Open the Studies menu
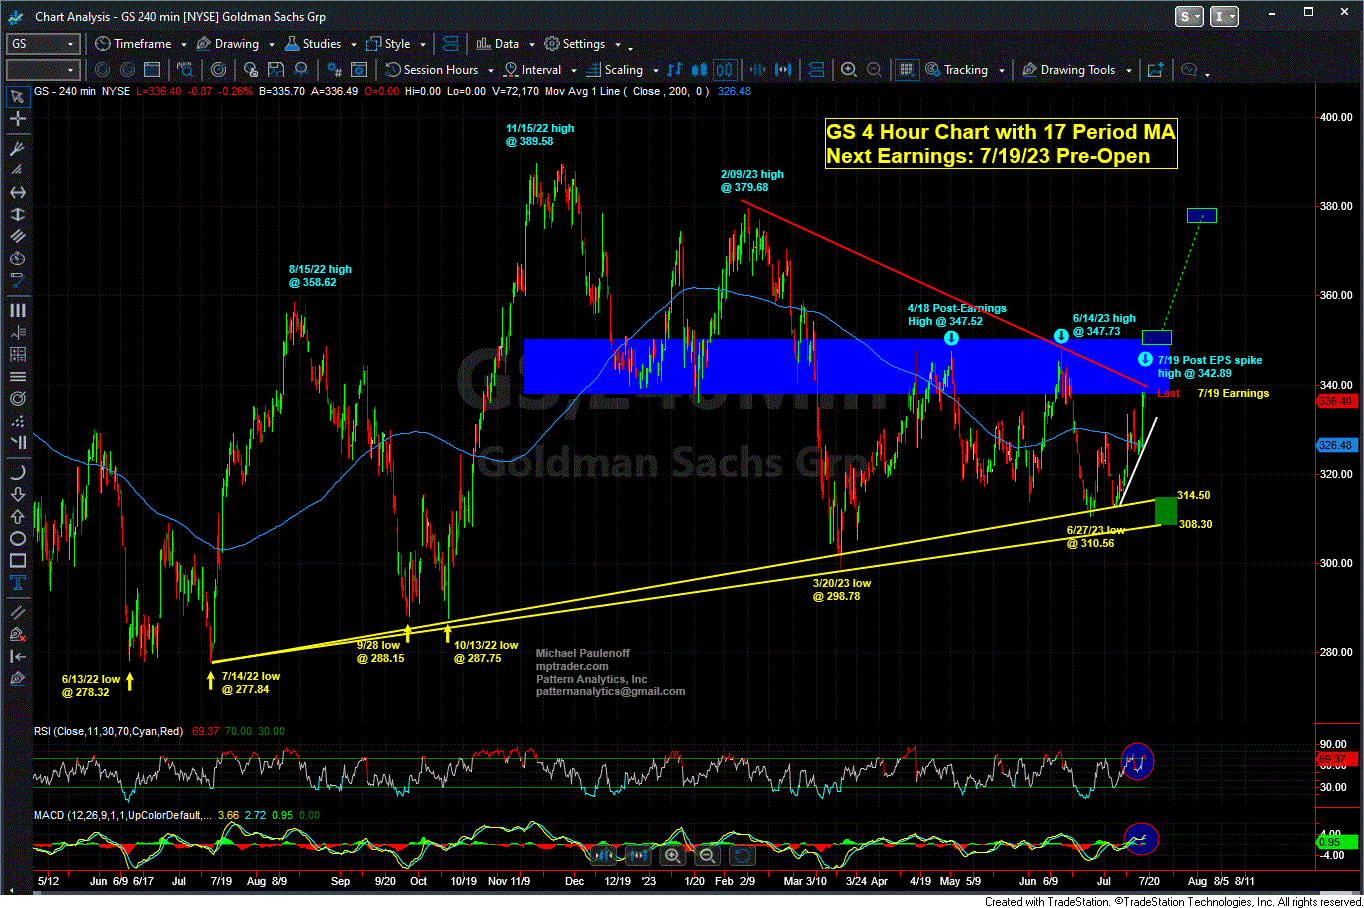Image resolution: width=1364 pixels, height=908 pixels. (312, 44)
